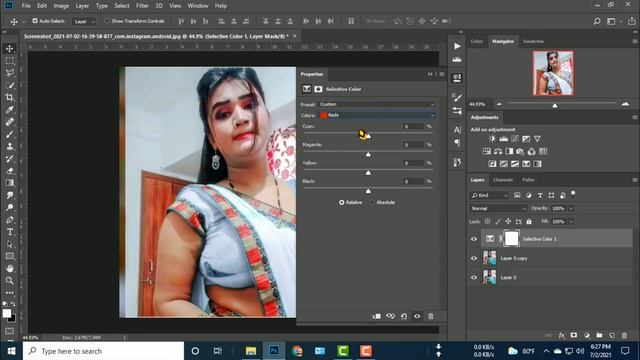Viewport: 640px width, 360px height.
Task: Switch to the Channels tab
Action: point(502,180)
